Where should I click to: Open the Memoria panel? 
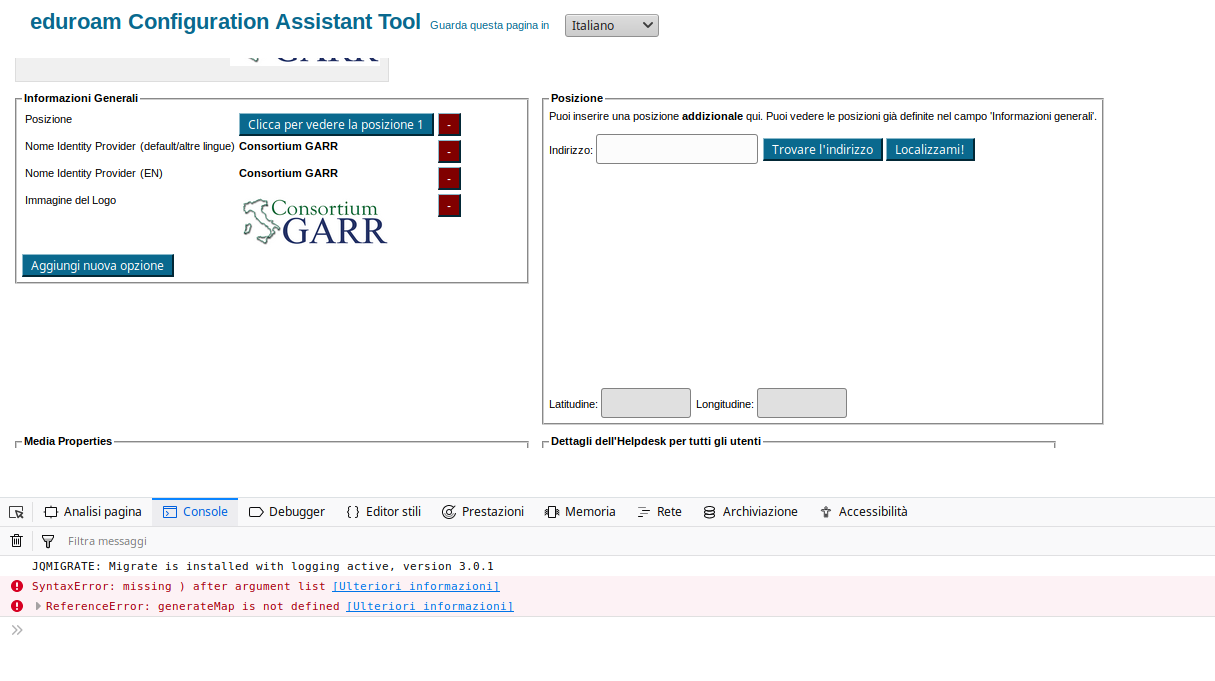click(580, 512)
